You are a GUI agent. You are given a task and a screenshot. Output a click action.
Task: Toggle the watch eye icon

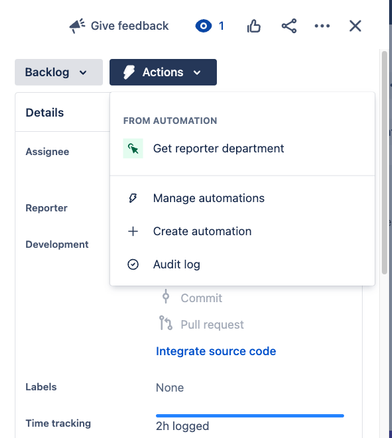pos(203,26)
